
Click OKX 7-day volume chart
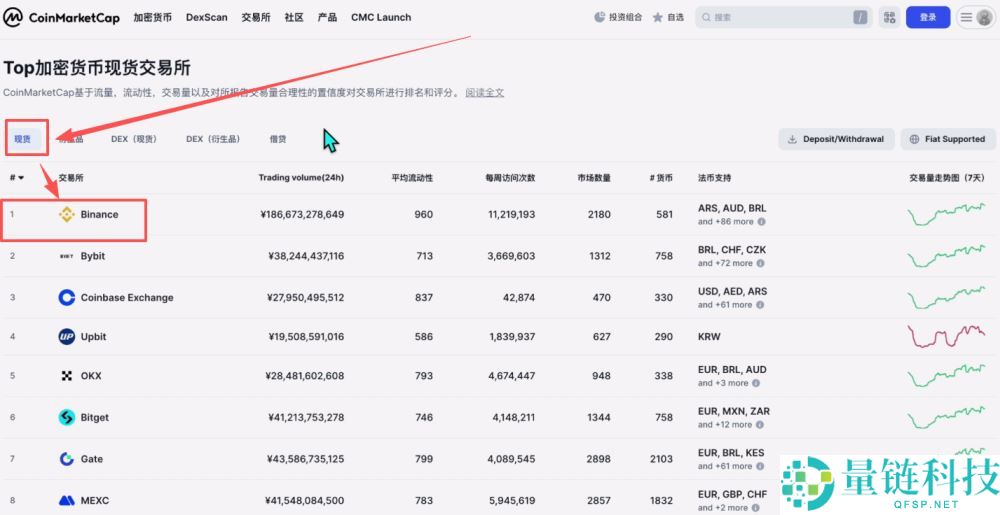coord(946,376)
